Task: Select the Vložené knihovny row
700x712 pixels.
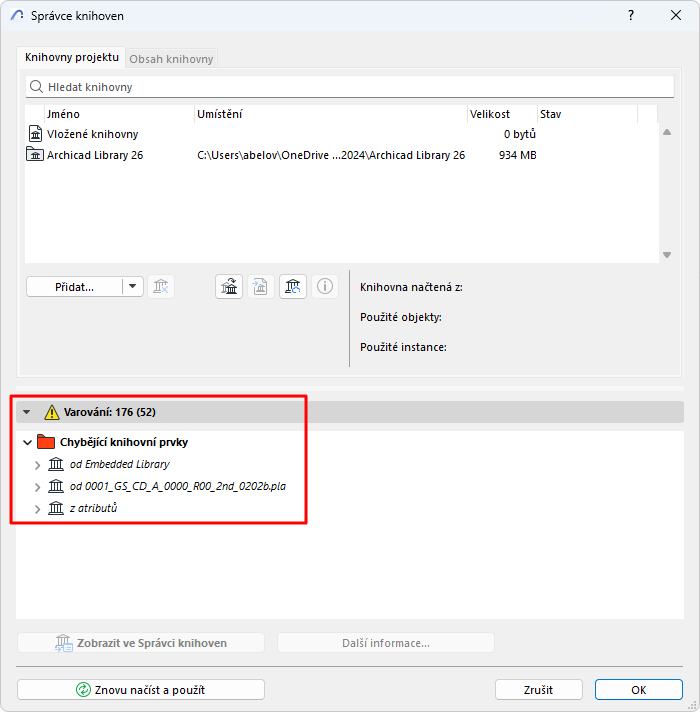Action: coord(341,134)
